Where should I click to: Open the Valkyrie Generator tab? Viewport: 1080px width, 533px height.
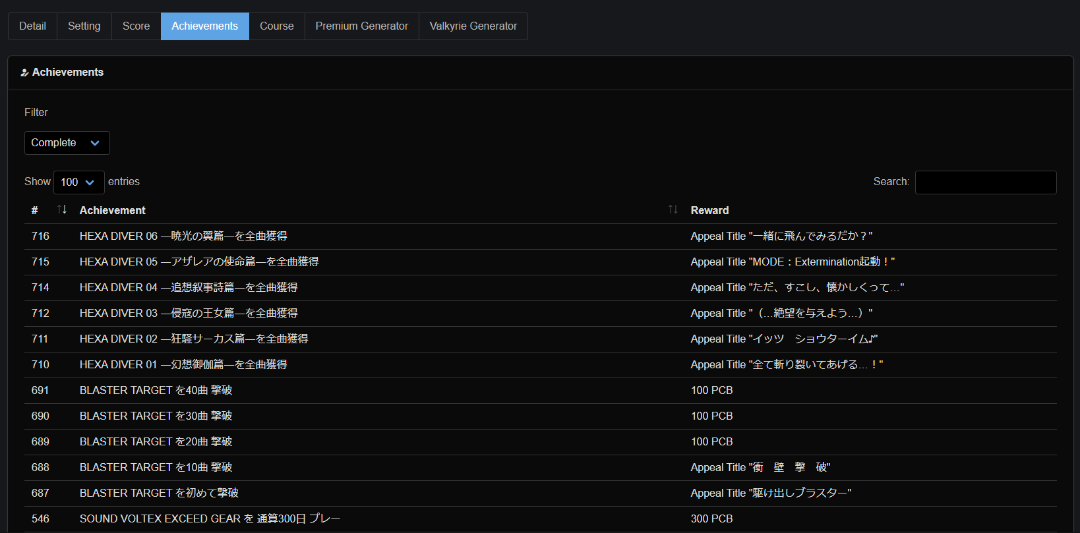pyautogui.click(x=473, y=26)
